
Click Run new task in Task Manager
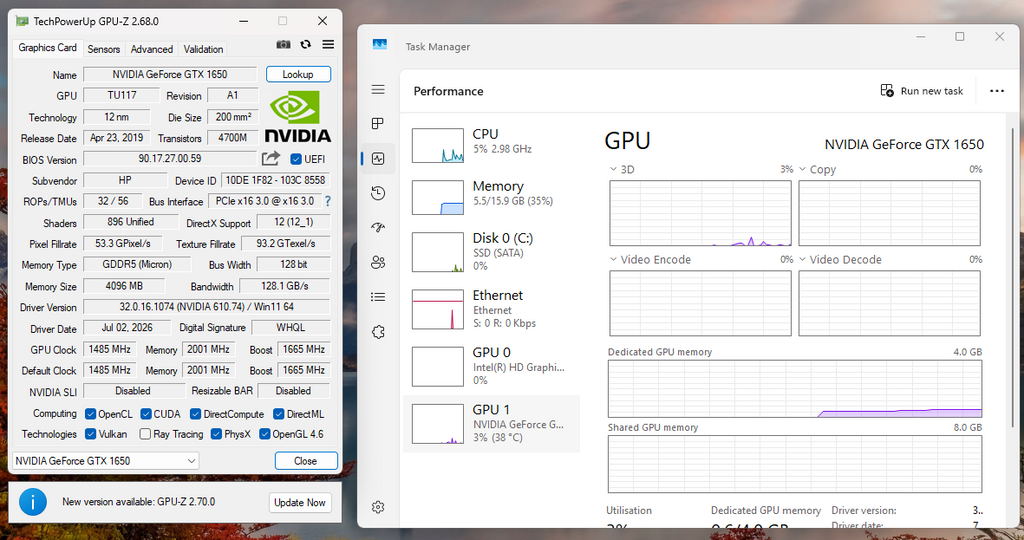921,91
